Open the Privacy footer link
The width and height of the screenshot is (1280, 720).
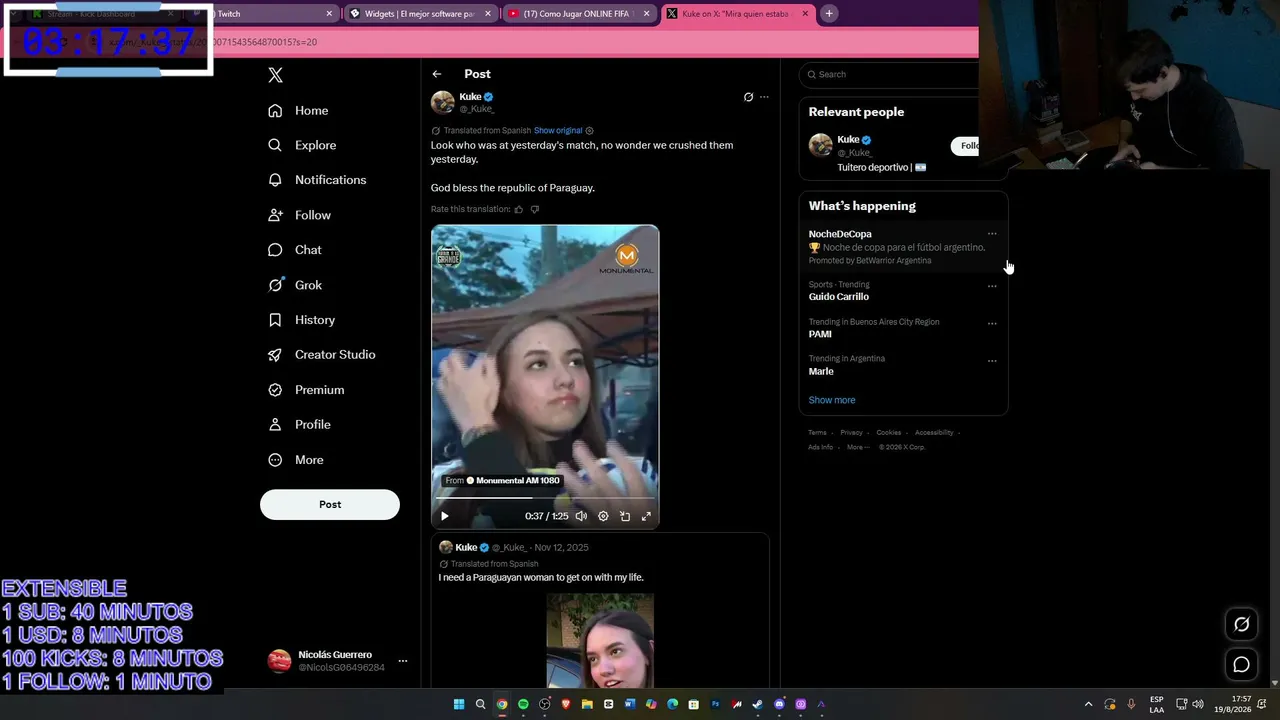(851, 433)
